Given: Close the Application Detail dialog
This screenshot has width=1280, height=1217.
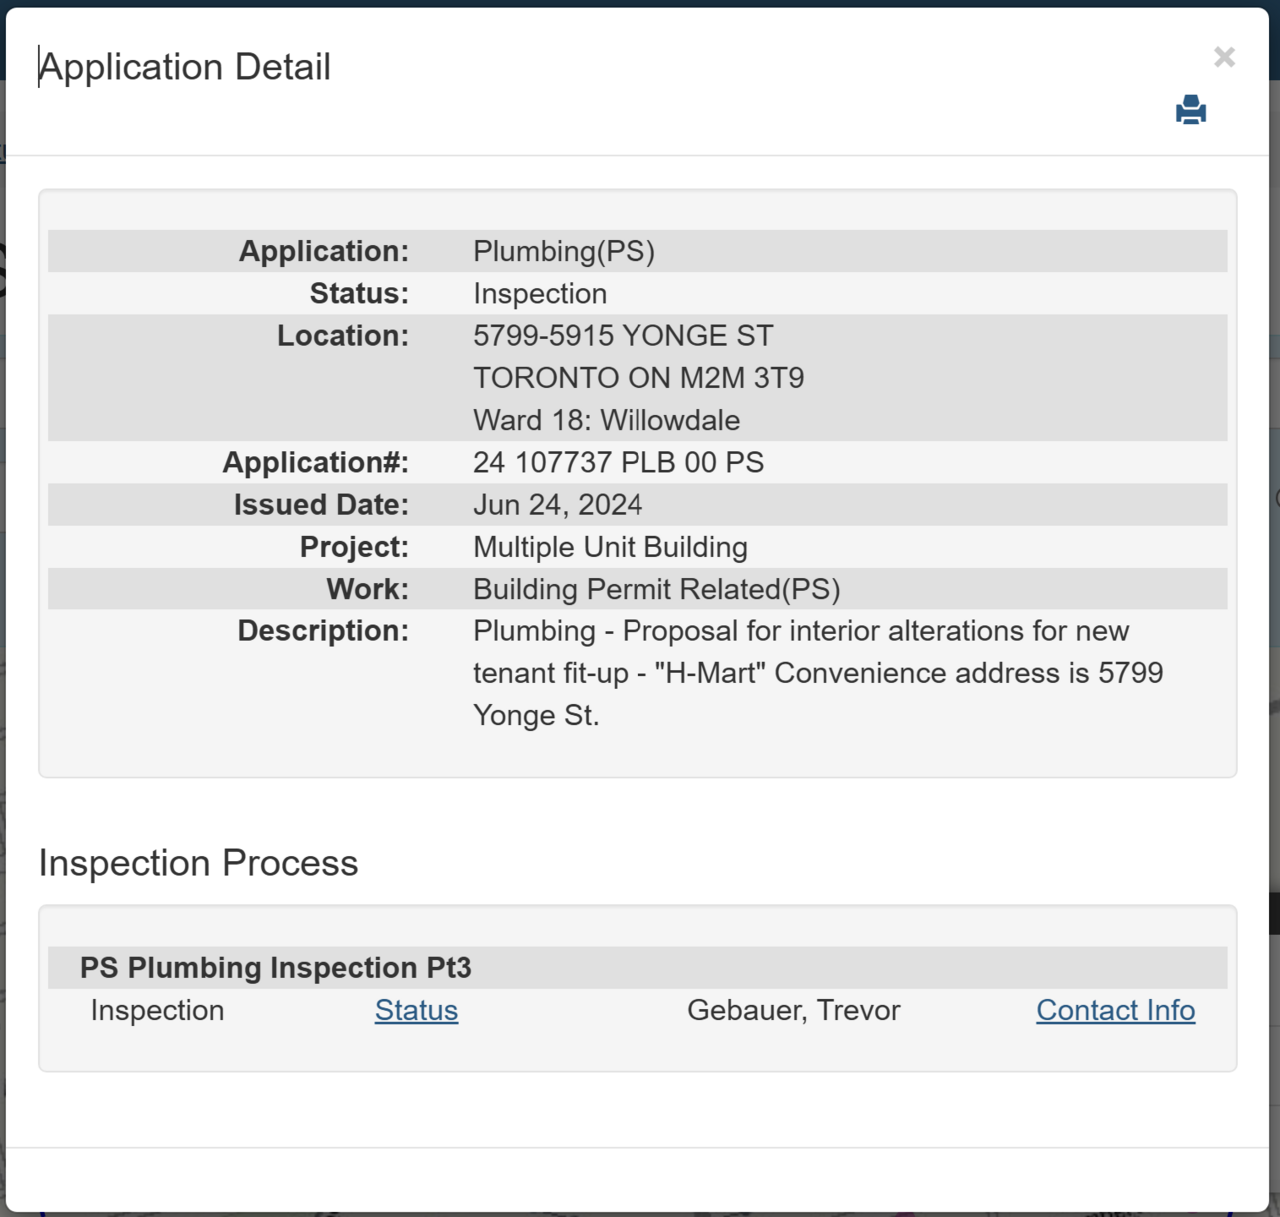Looking at the screenshot, I should 1224,57.
